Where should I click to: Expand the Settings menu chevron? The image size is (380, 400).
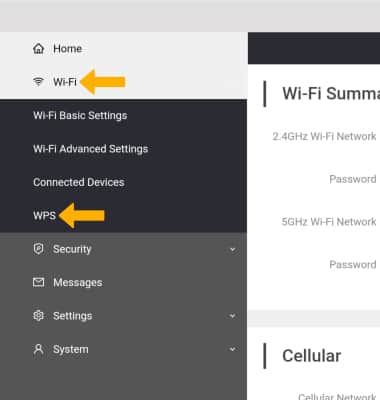coord(233,316)
